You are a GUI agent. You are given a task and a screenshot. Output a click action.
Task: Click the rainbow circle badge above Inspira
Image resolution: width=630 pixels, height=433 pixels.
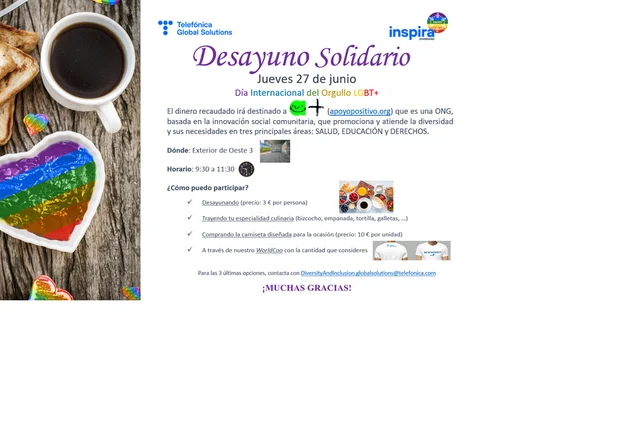(437, 22)
